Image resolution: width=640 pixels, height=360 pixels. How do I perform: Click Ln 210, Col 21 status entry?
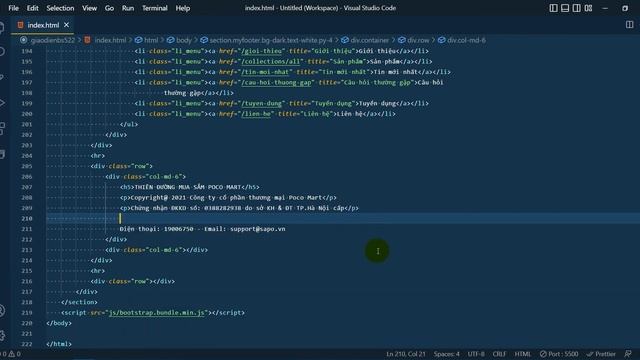[405, 354]
